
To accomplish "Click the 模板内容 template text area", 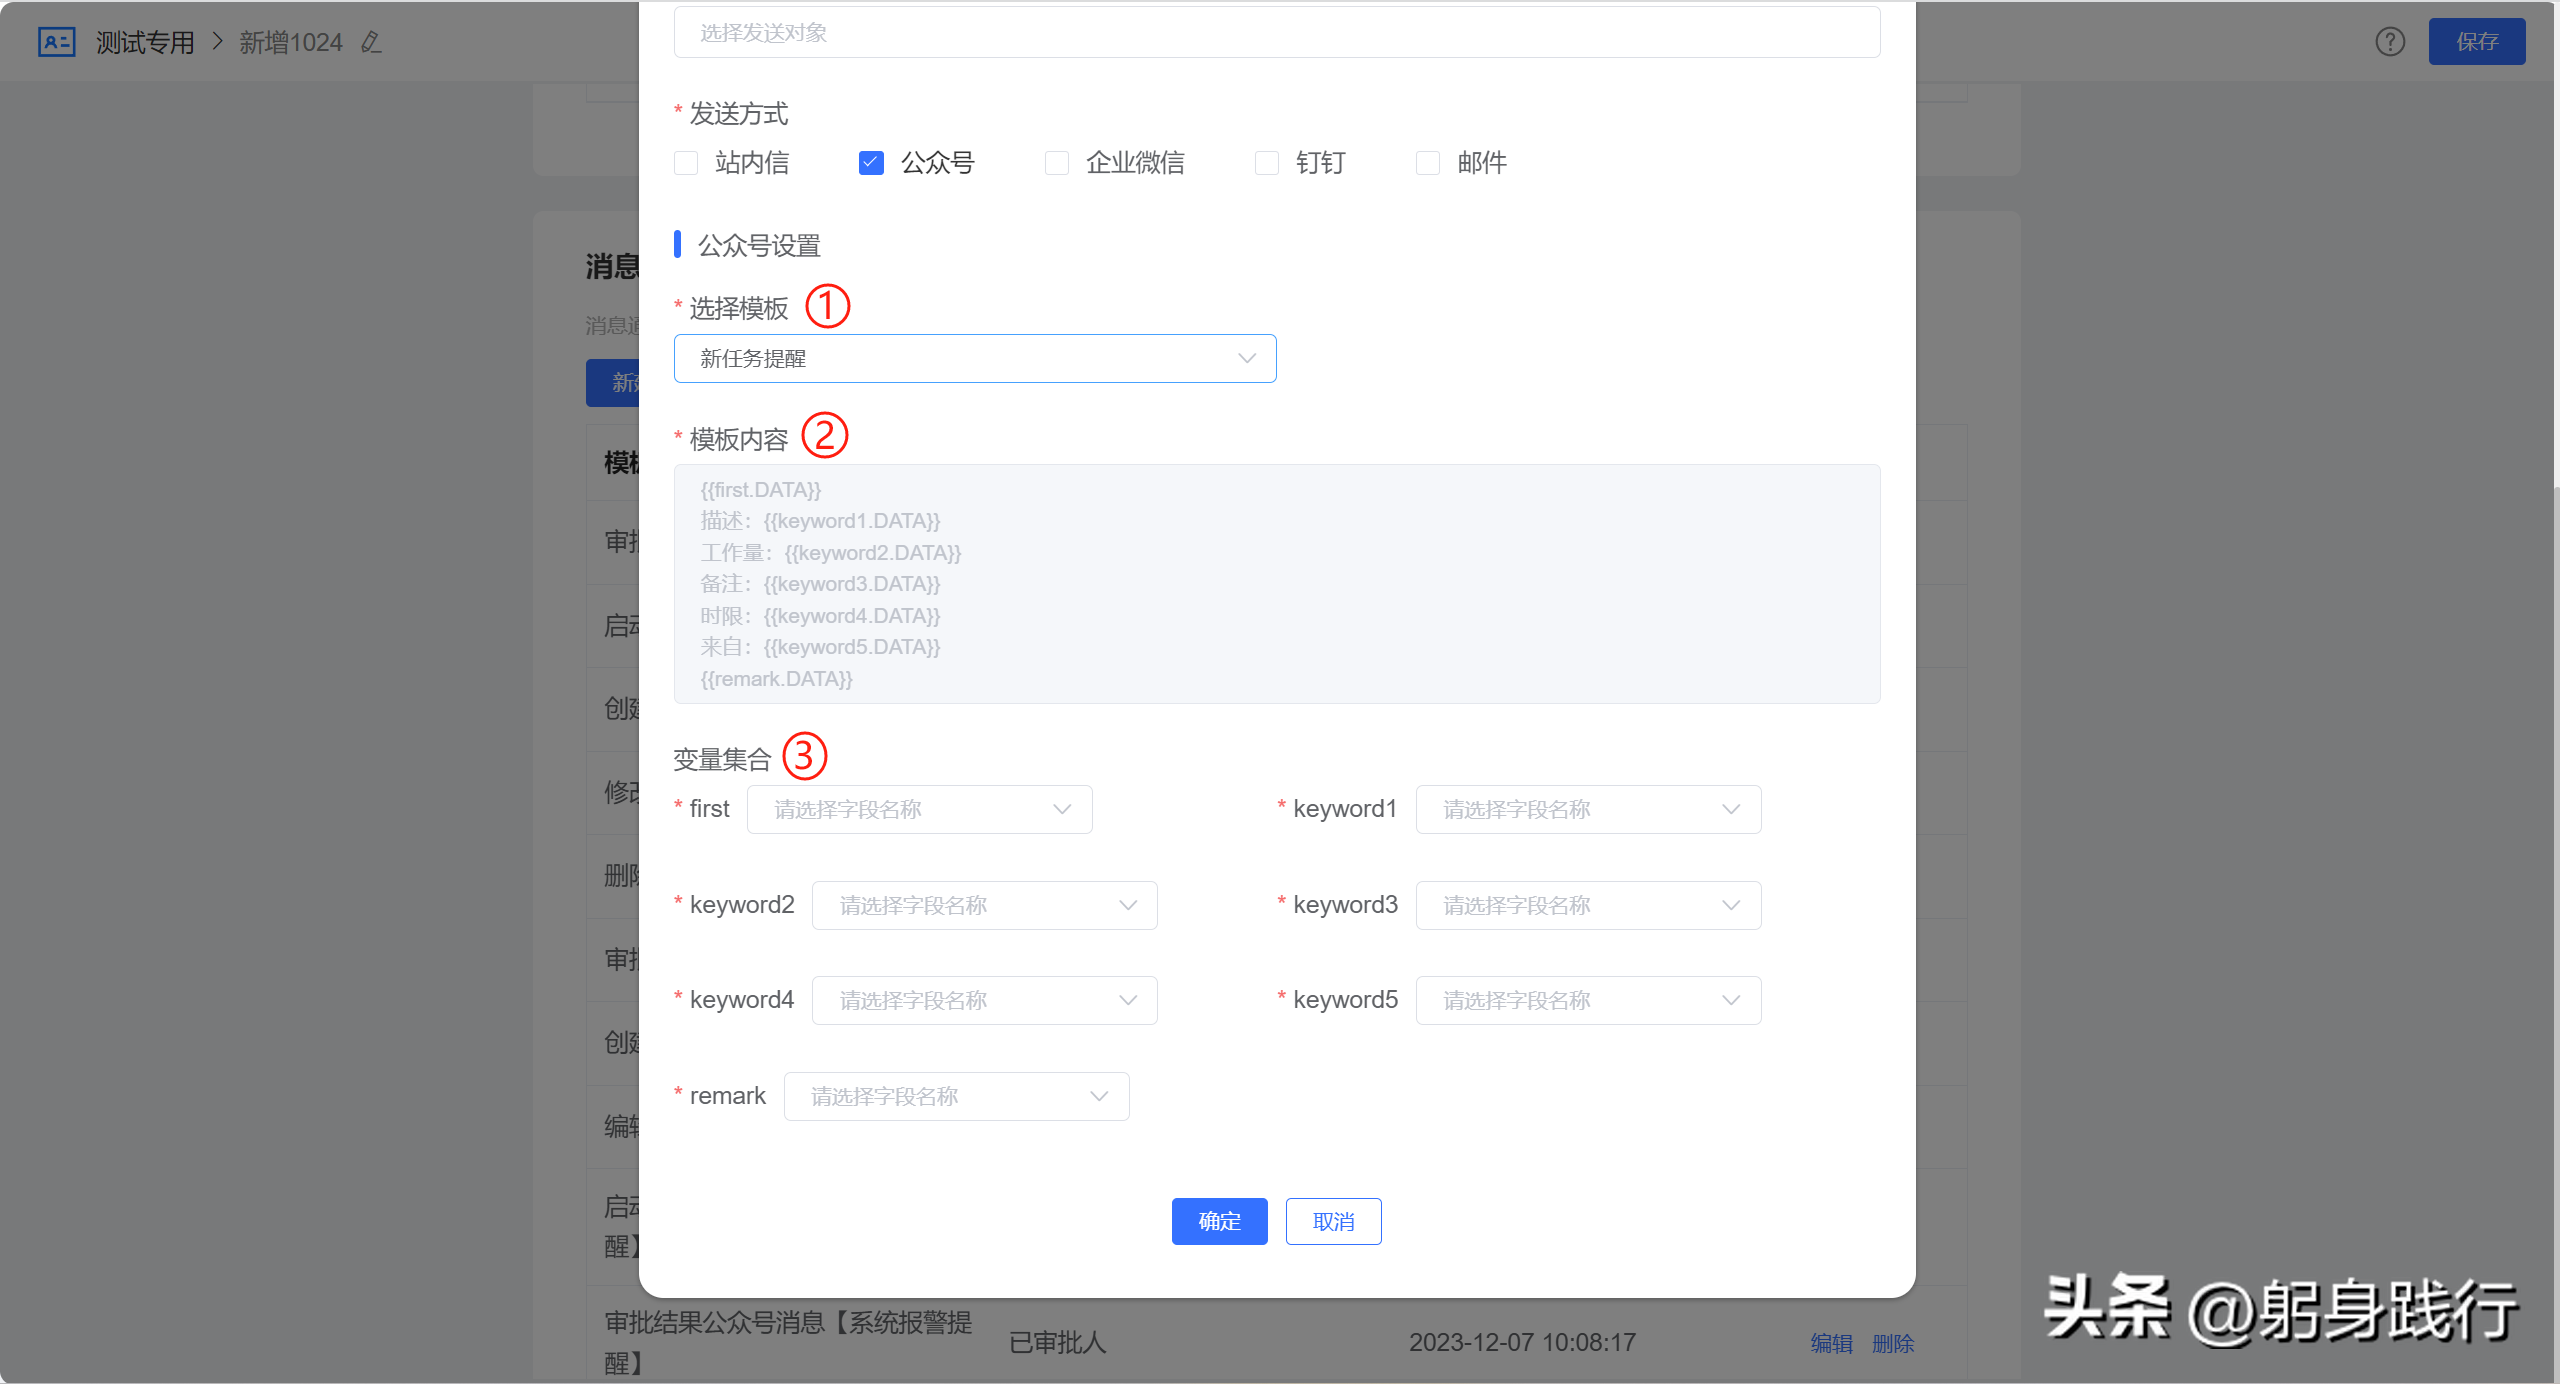I will (1277, 584).
